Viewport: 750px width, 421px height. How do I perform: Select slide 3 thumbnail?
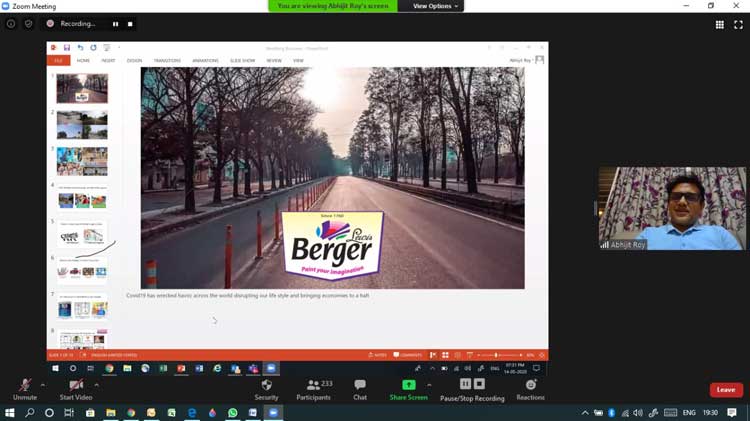point(82,161)
